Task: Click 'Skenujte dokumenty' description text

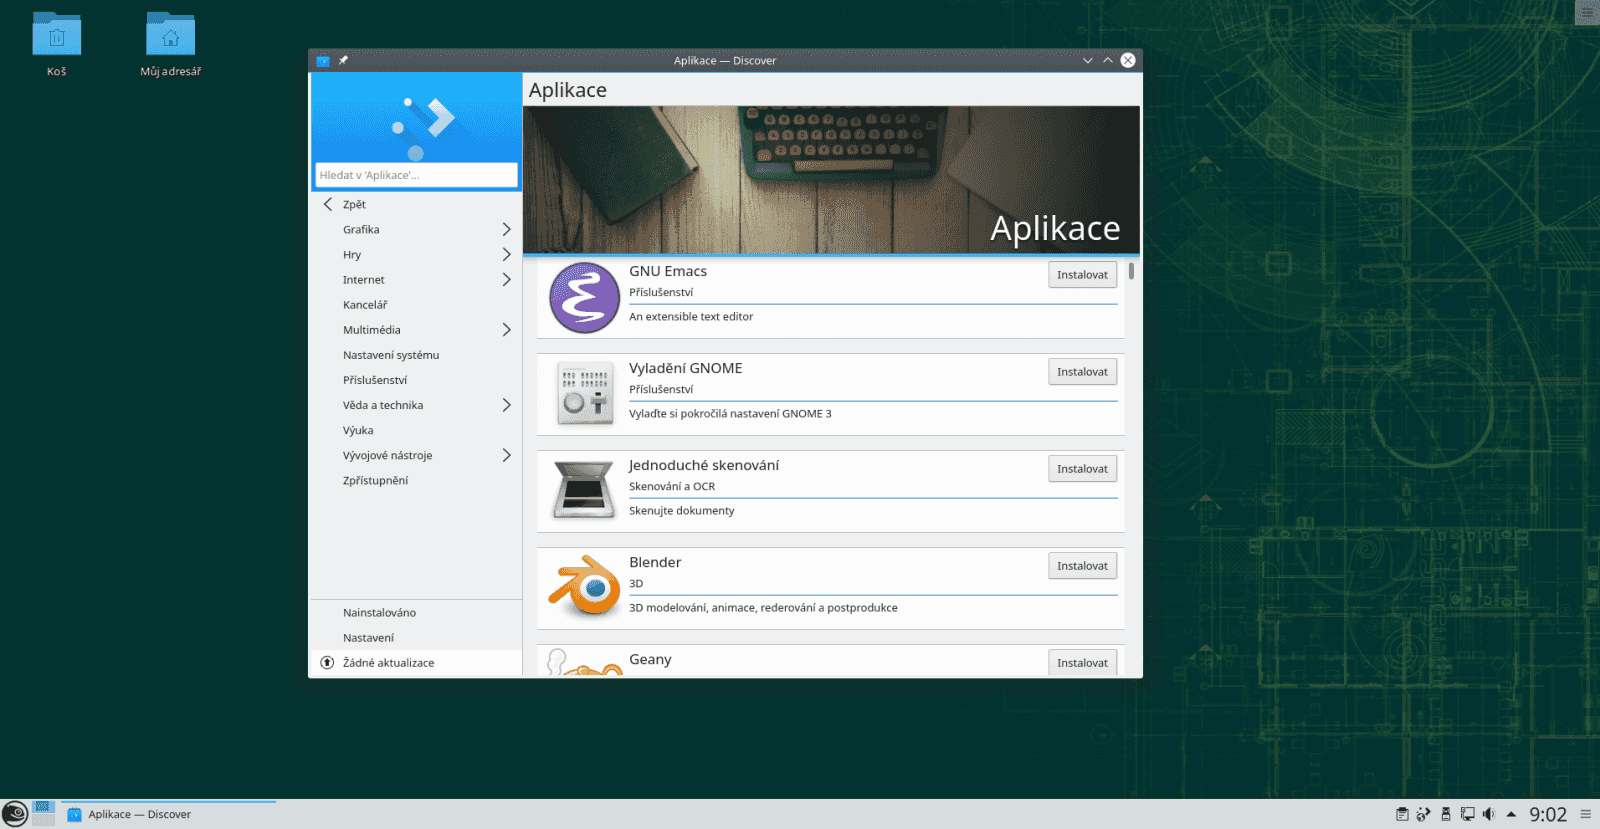Action: 681,511
